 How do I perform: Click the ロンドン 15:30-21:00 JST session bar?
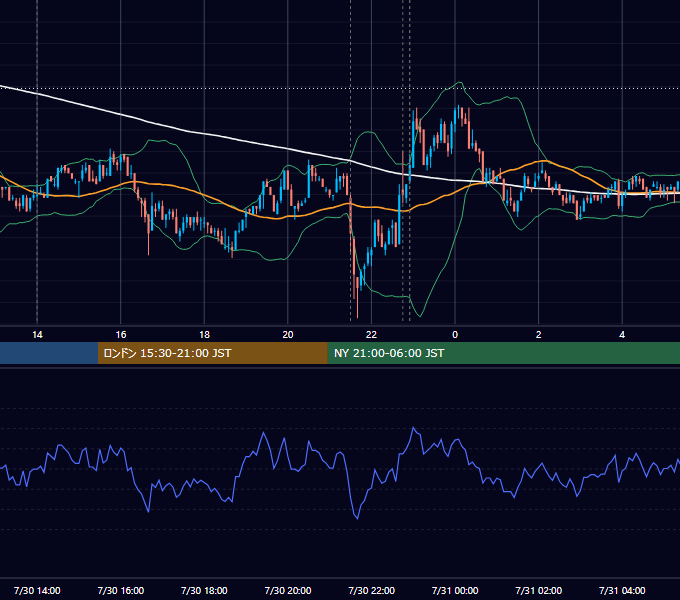[x=212, y=353]
